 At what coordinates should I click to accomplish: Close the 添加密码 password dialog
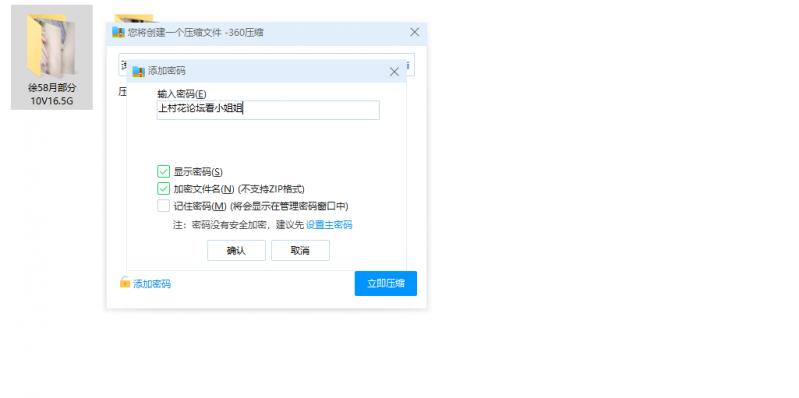[394, 72]
